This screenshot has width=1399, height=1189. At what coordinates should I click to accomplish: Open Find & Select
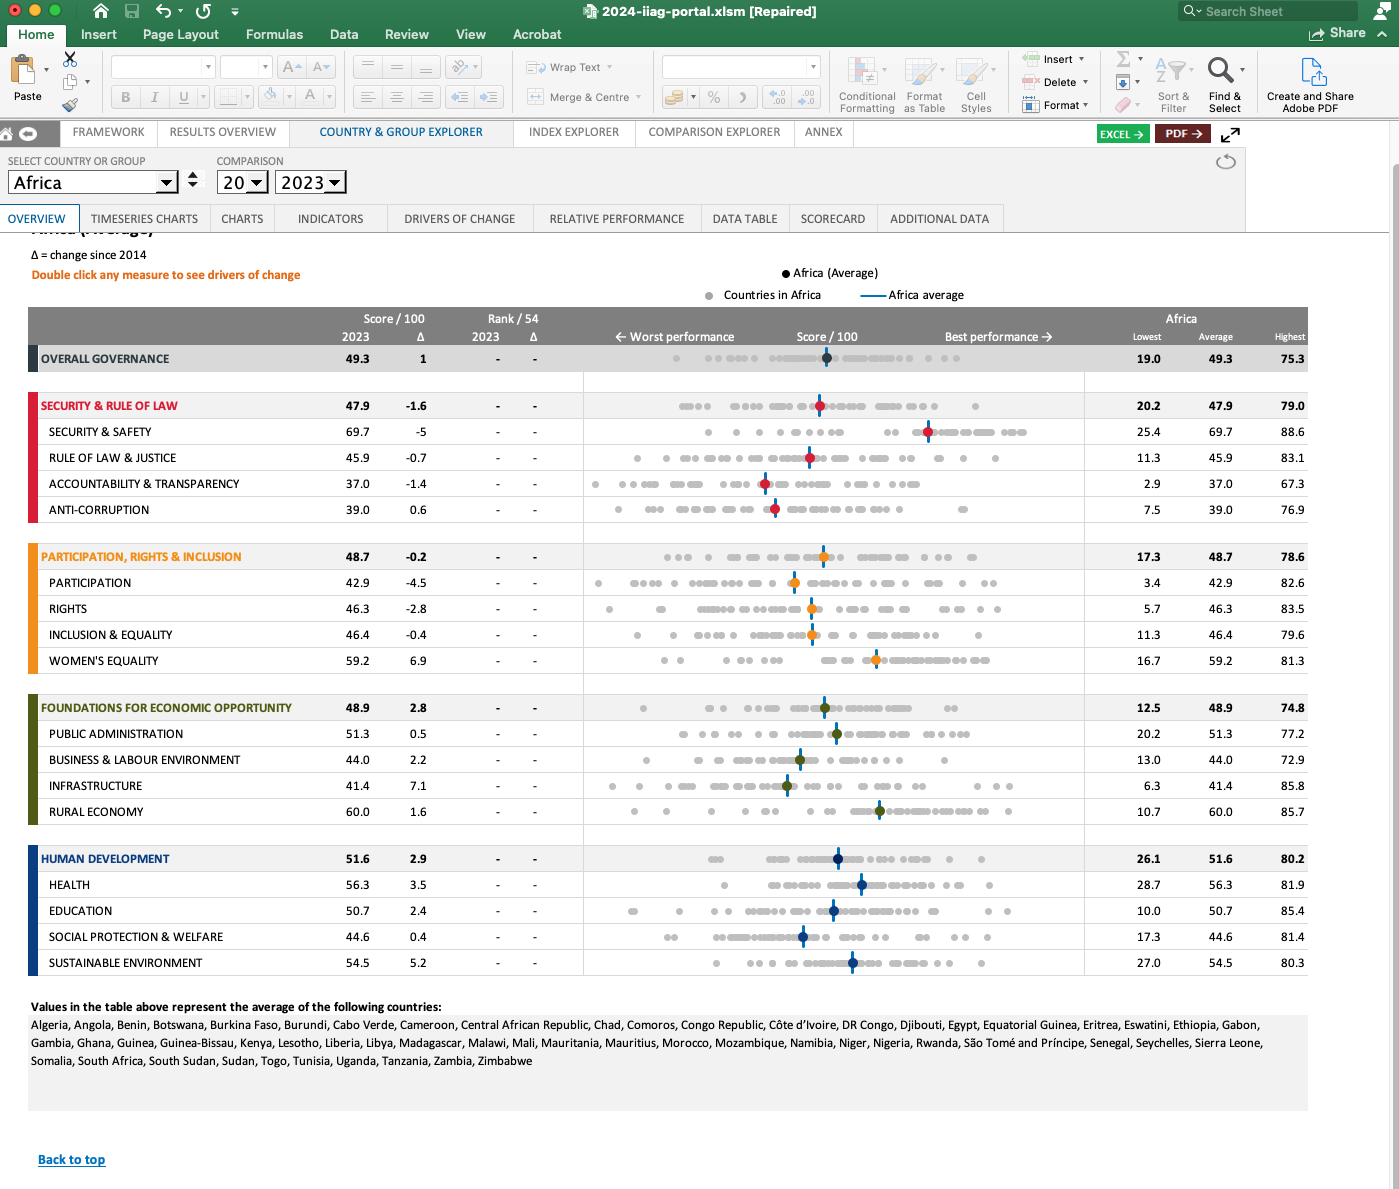point(1225,85)
